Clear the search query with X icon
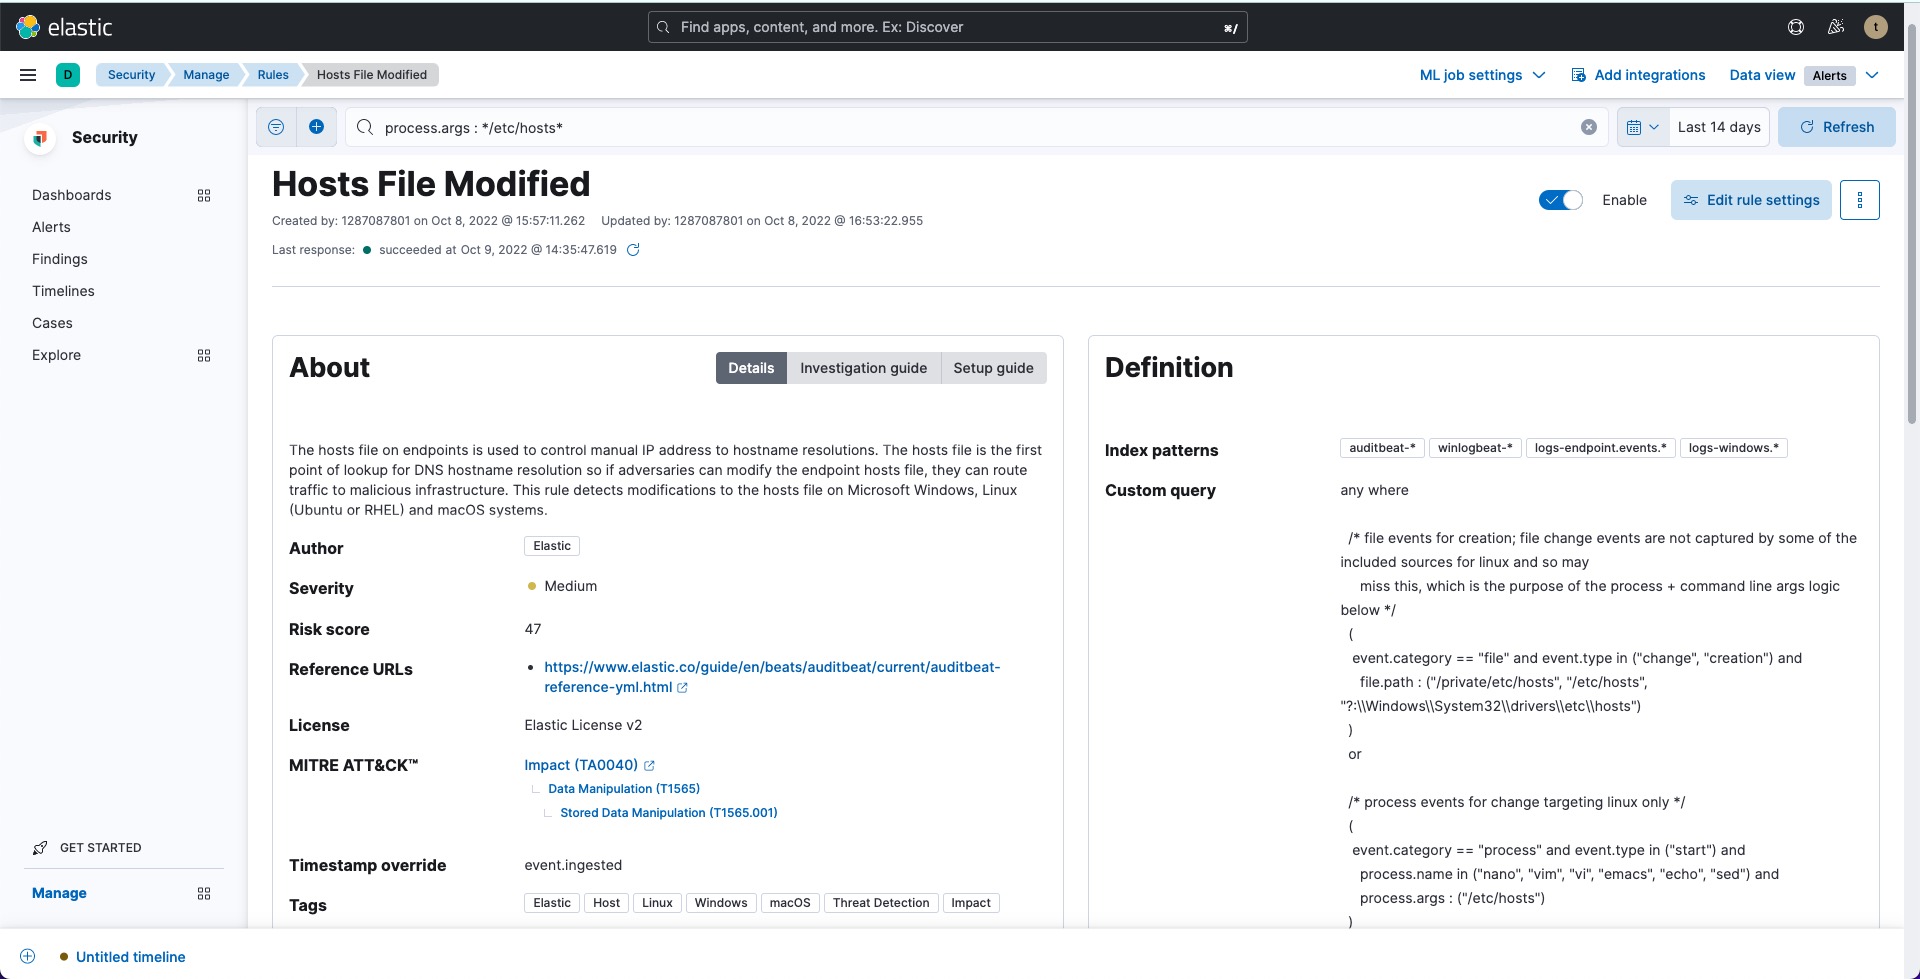1920x979 pixels. point(1588,127)
